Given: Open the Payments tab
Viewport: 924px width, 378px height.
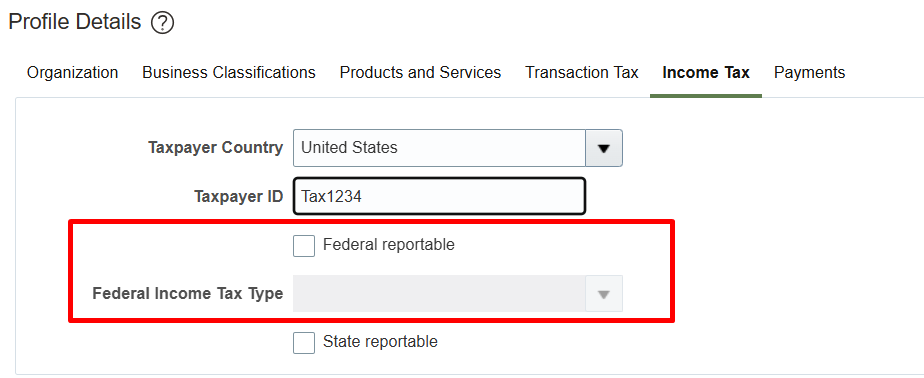Looking at the screenshot, I should [x=810, y=73].
